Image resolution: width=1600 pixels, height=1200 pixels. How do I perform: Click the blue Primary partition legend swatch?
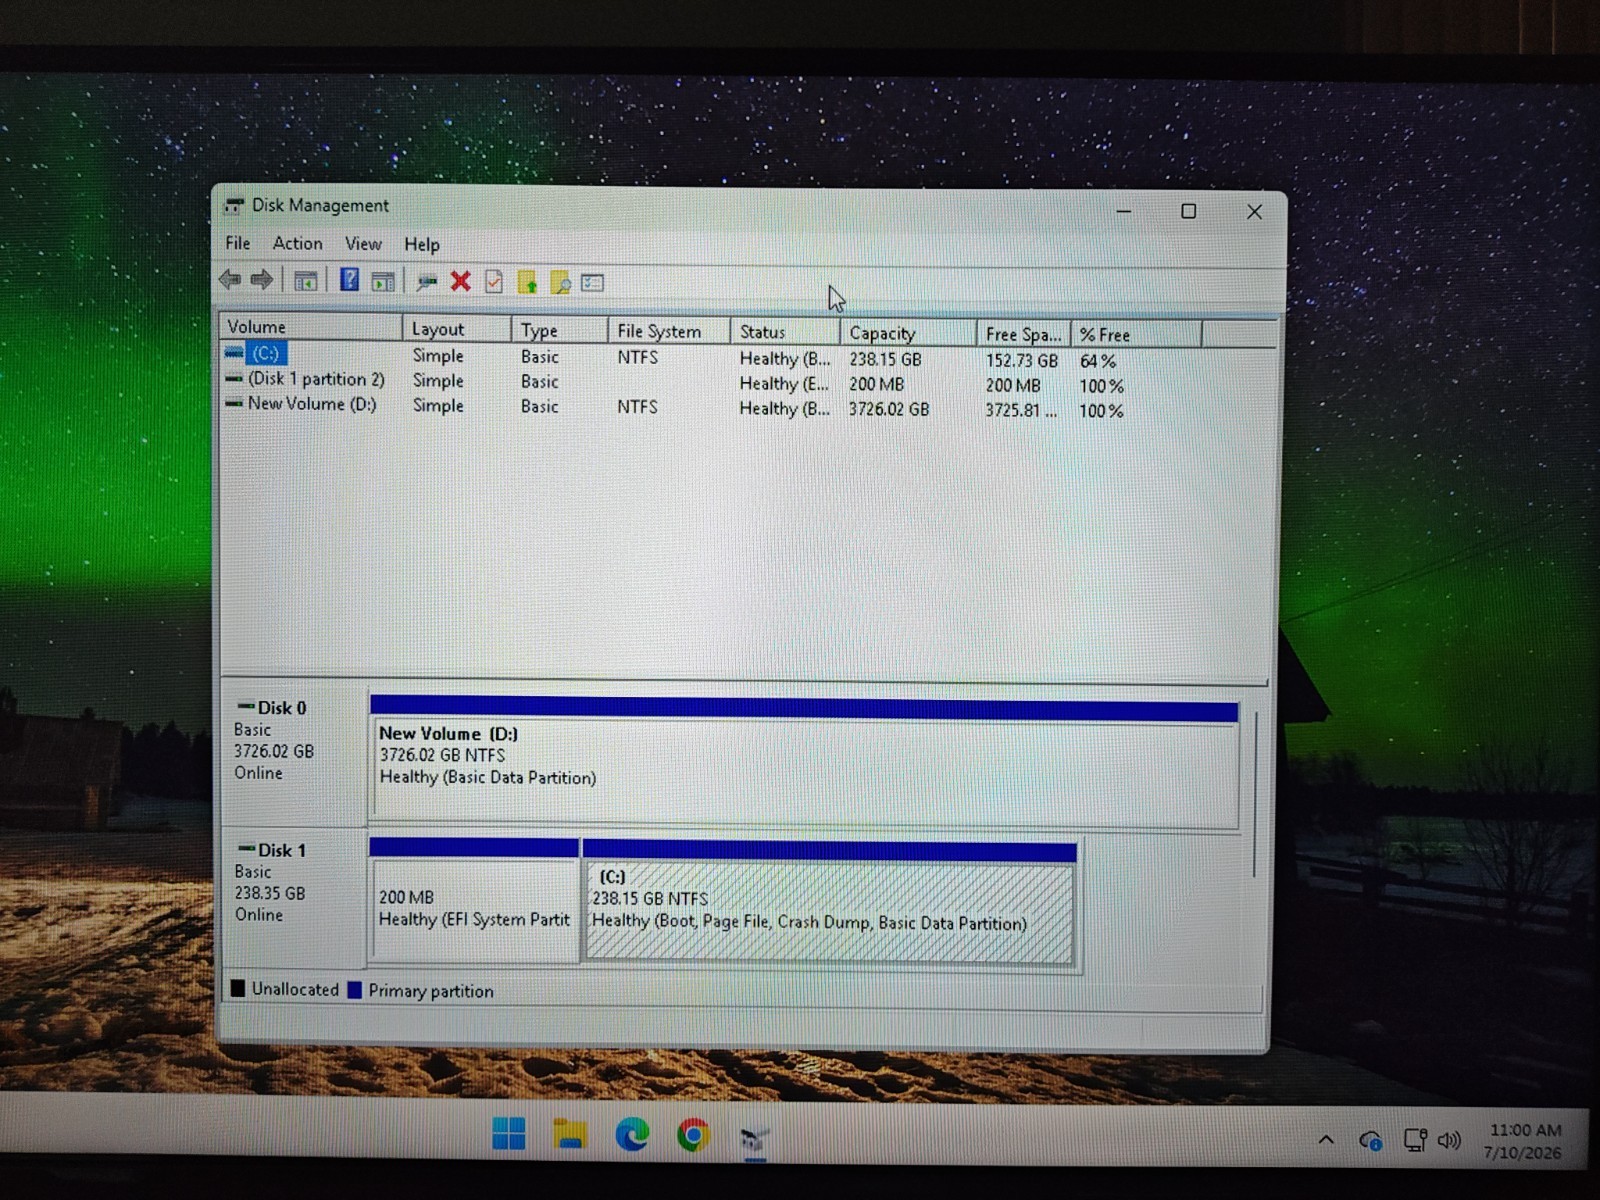(354, 990)
